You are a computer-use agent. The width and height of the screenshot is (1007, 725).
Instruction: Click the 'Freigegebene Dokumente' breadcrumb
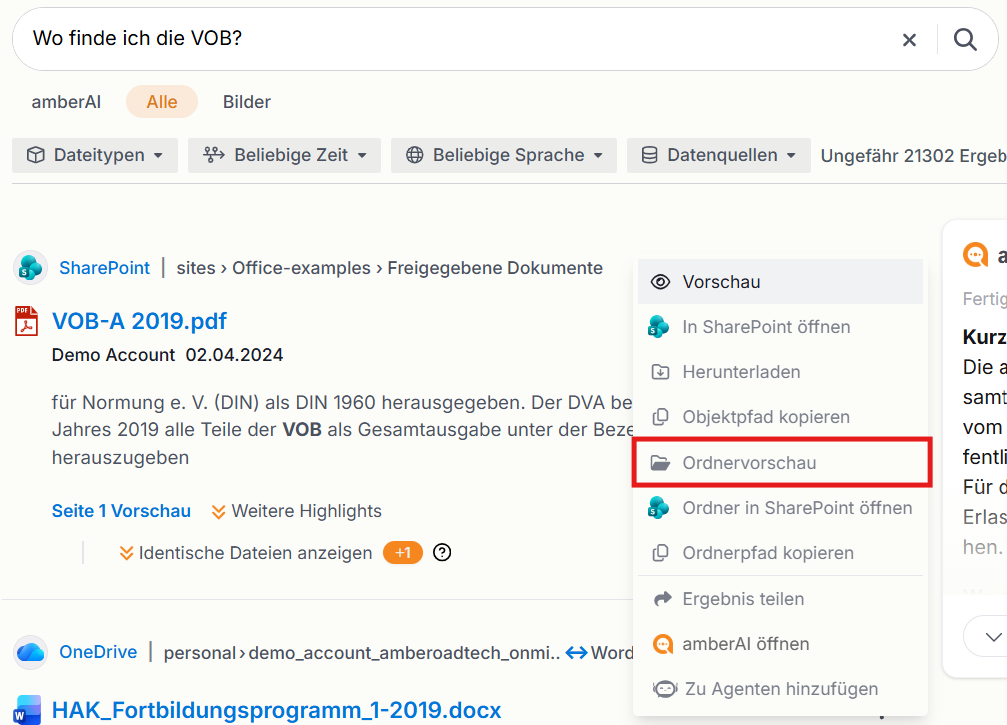click(495, 268)
